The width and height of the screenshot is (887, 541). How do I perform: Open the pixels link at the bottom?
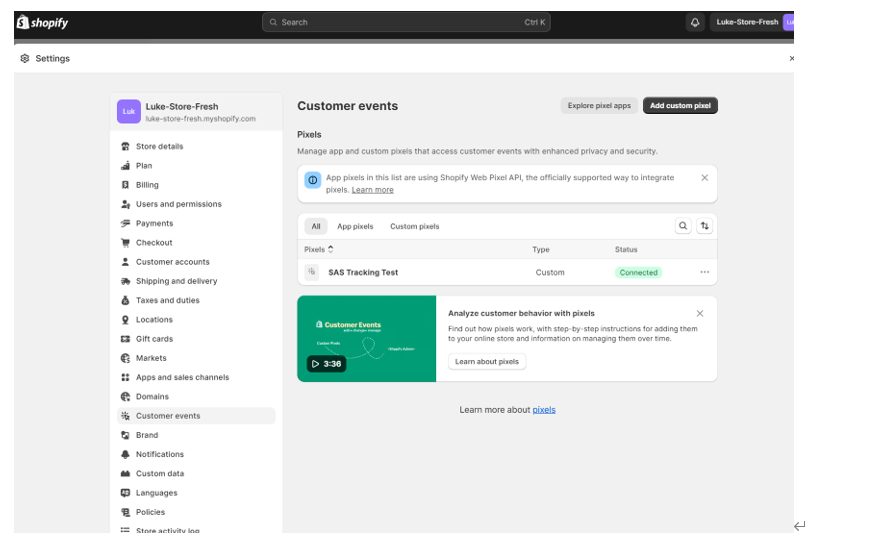(x=544, y=410)
